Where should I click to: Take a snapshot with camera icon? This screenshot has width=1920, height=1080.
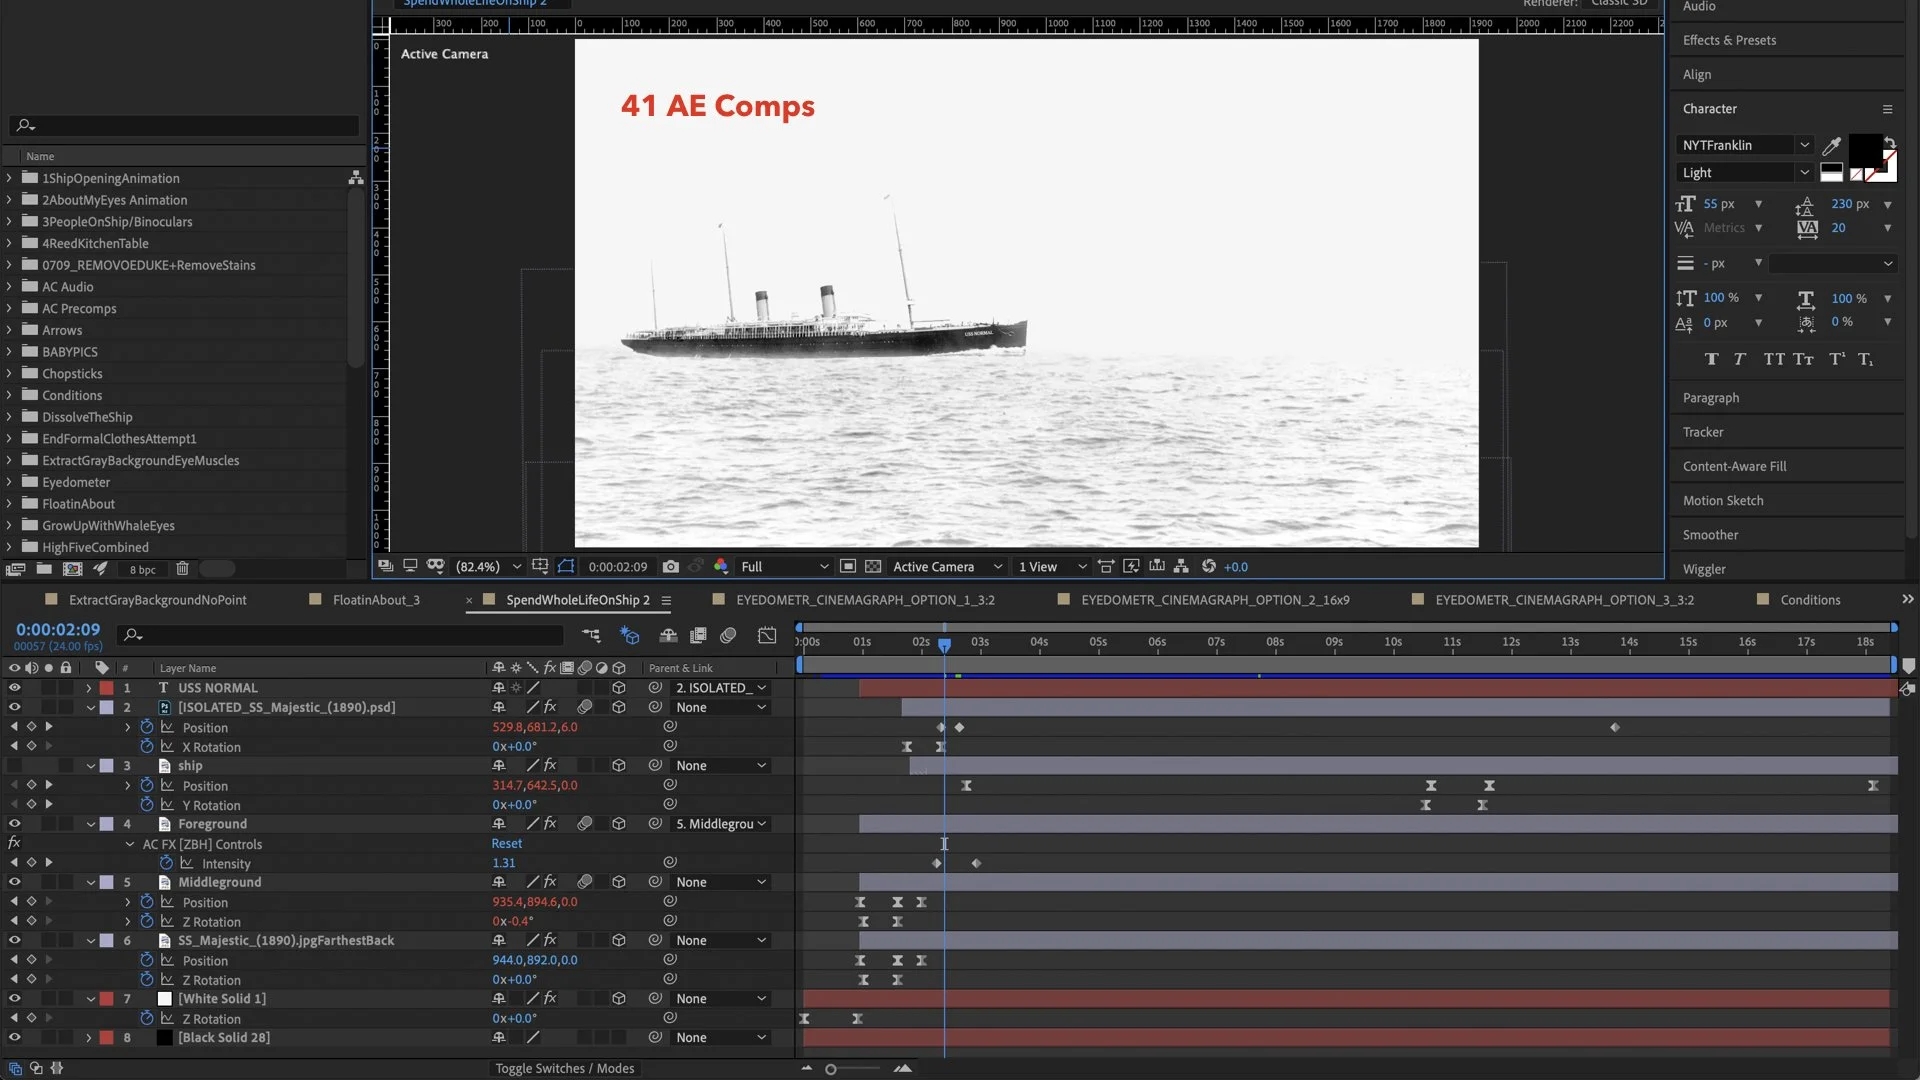point(670,566)
